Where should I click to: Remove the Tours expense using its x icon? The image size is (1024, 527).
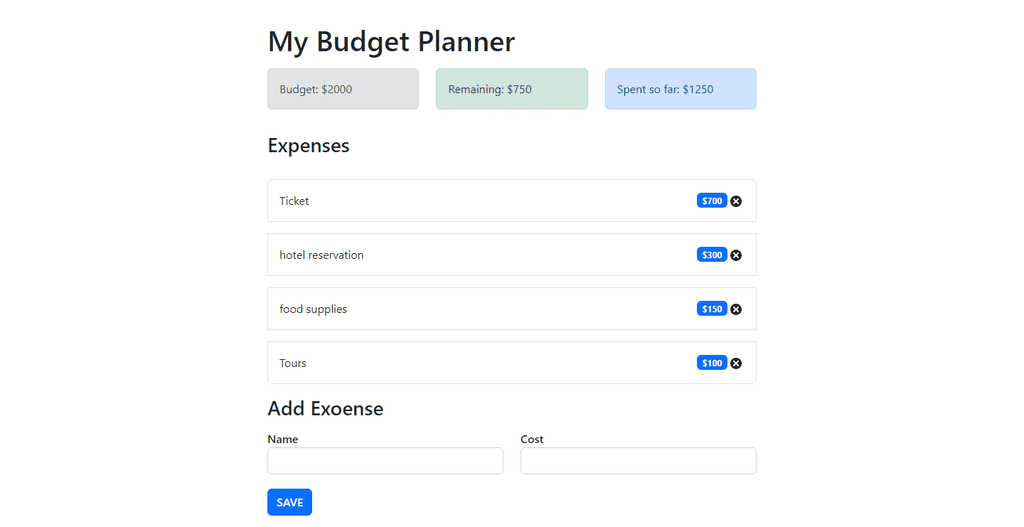[736, 364]
